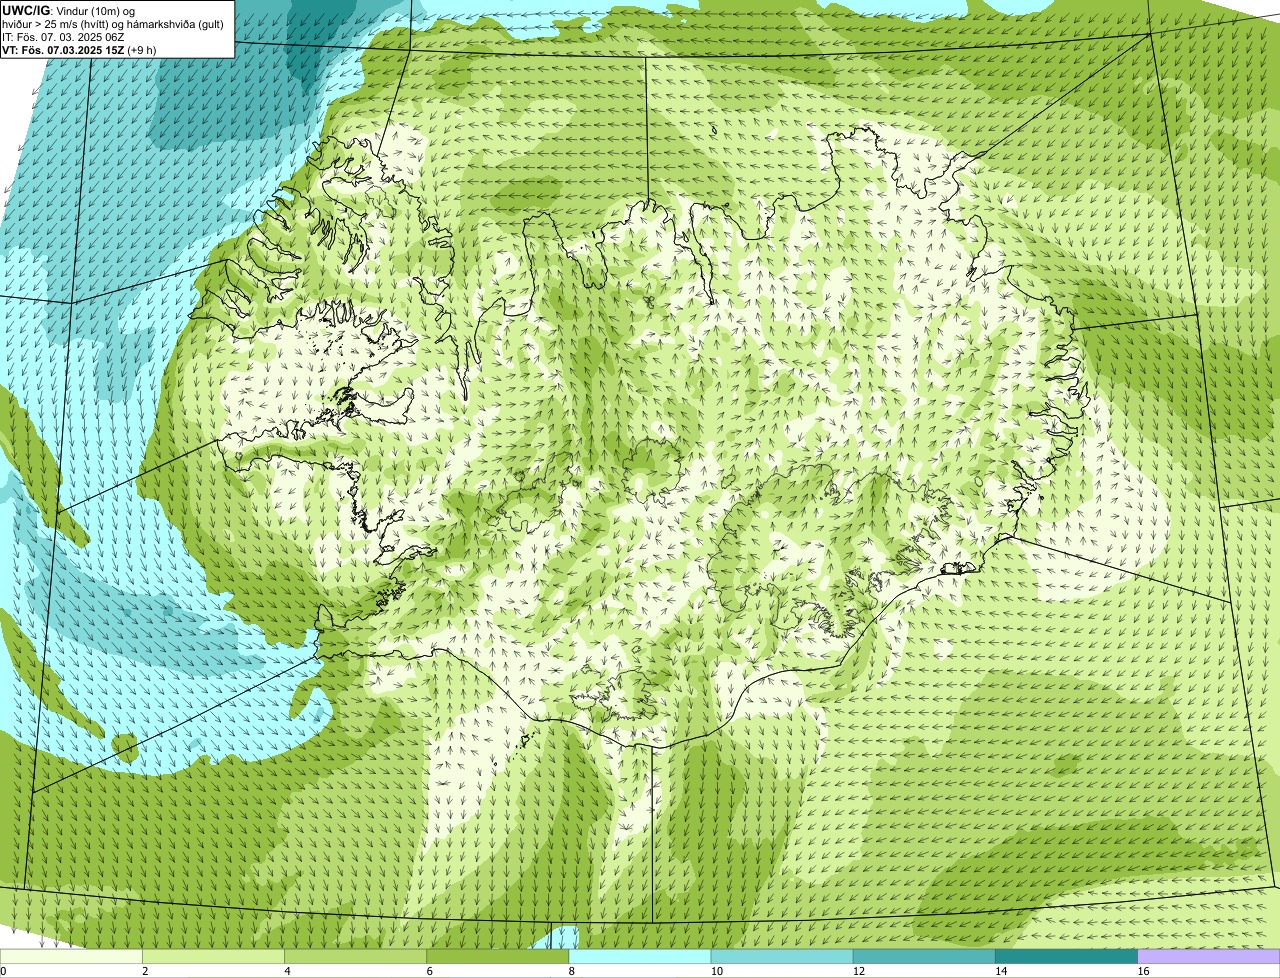Select the dark teal 14–16 legend swatch
Viewport: 1280px width, 978px height.
[x=1067, y=957]
